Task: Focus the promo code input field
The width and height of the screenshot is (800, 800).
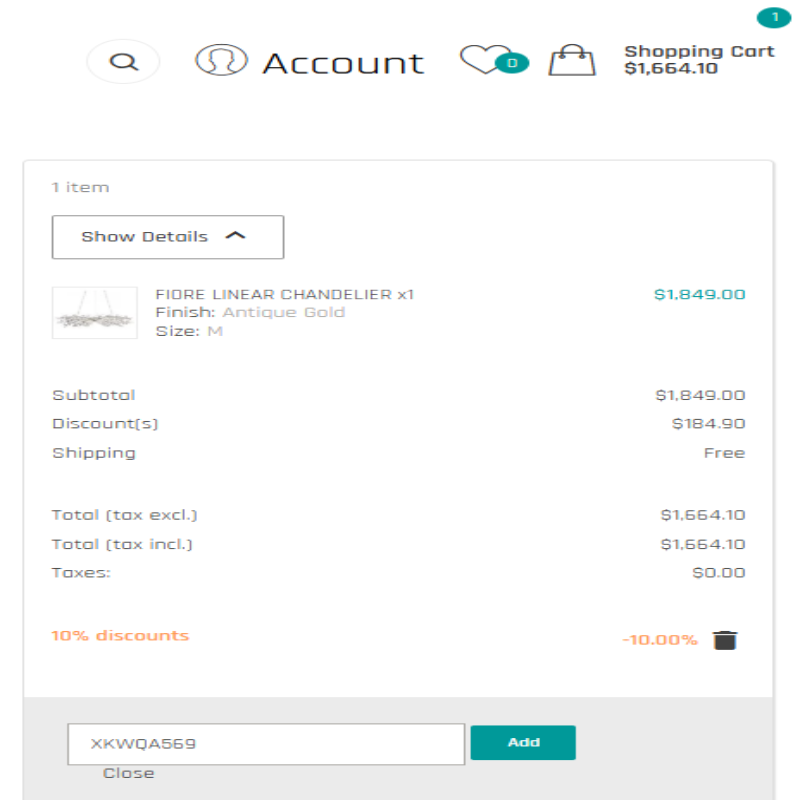Action: pos(266,744)
